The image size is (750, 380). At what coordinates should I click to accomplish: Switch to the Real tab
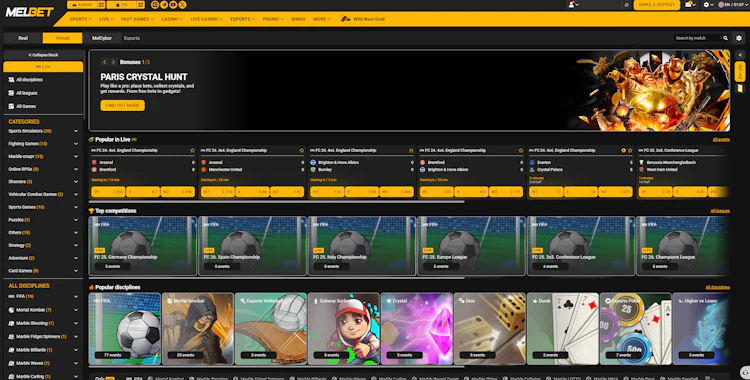click(23, 38)
